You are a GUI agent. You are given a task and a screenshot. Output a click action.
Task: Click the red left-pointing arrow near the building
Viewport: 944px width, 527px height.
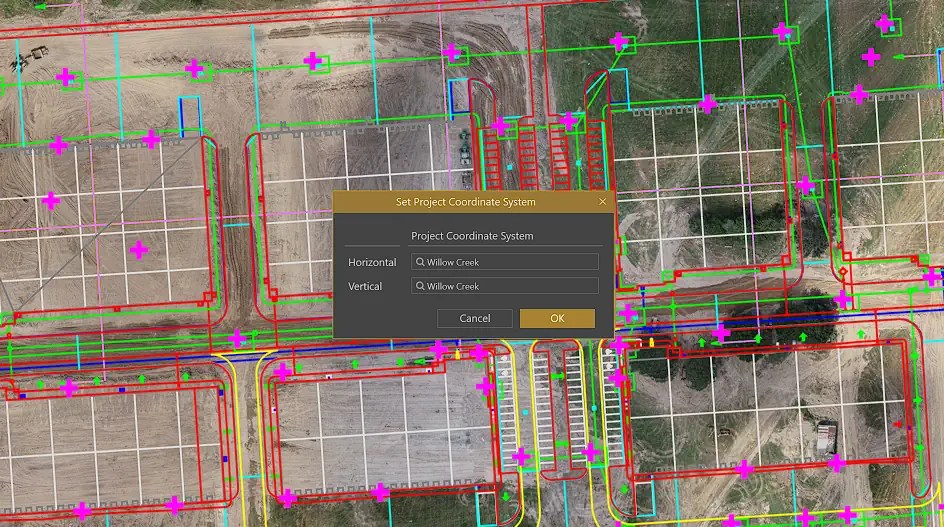(897, 425)
